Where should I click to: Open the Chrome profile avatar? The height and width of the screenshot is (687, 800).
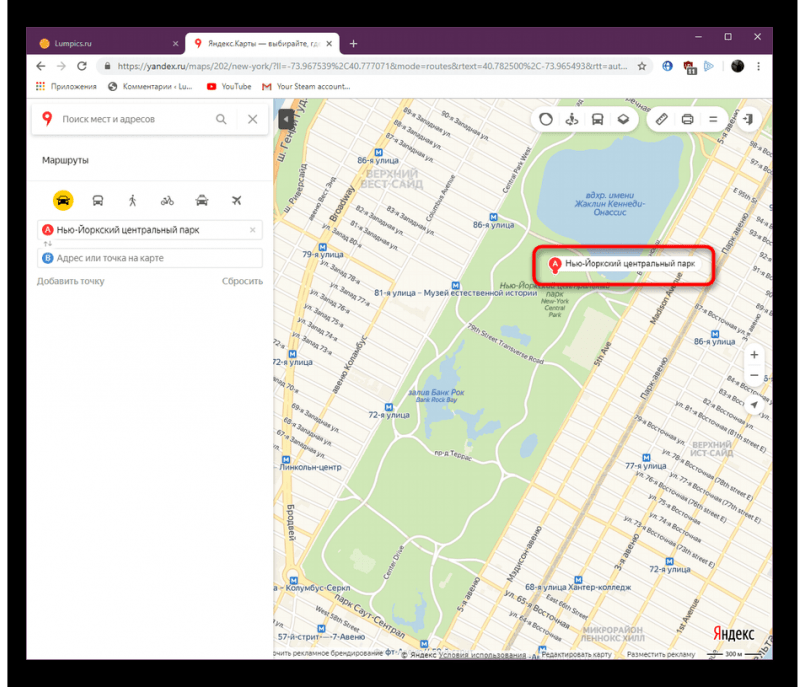coord(737,66)
